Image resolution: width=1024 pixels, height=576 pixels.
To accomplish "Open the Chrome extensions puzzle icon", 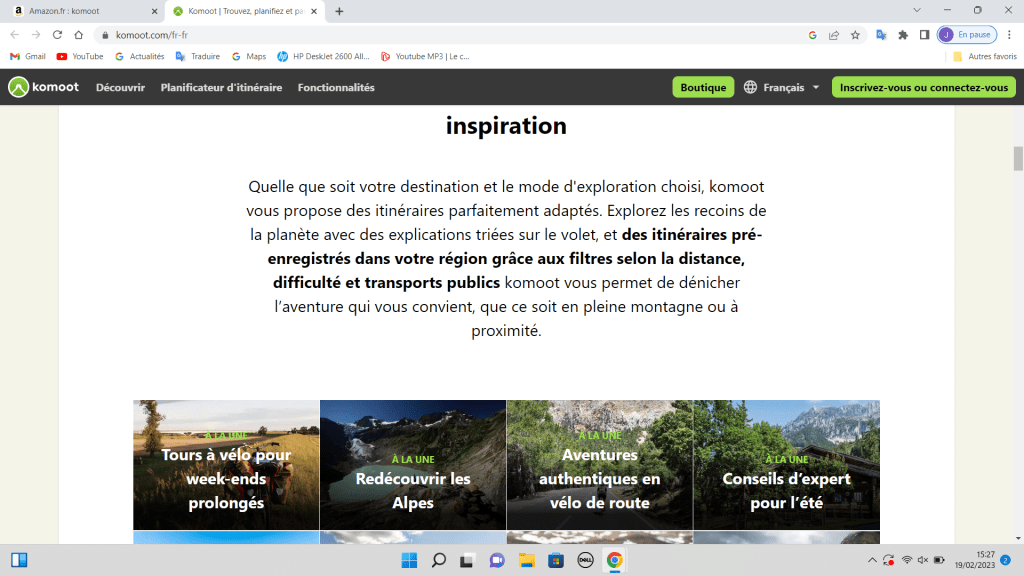I will tap(903, 34).
